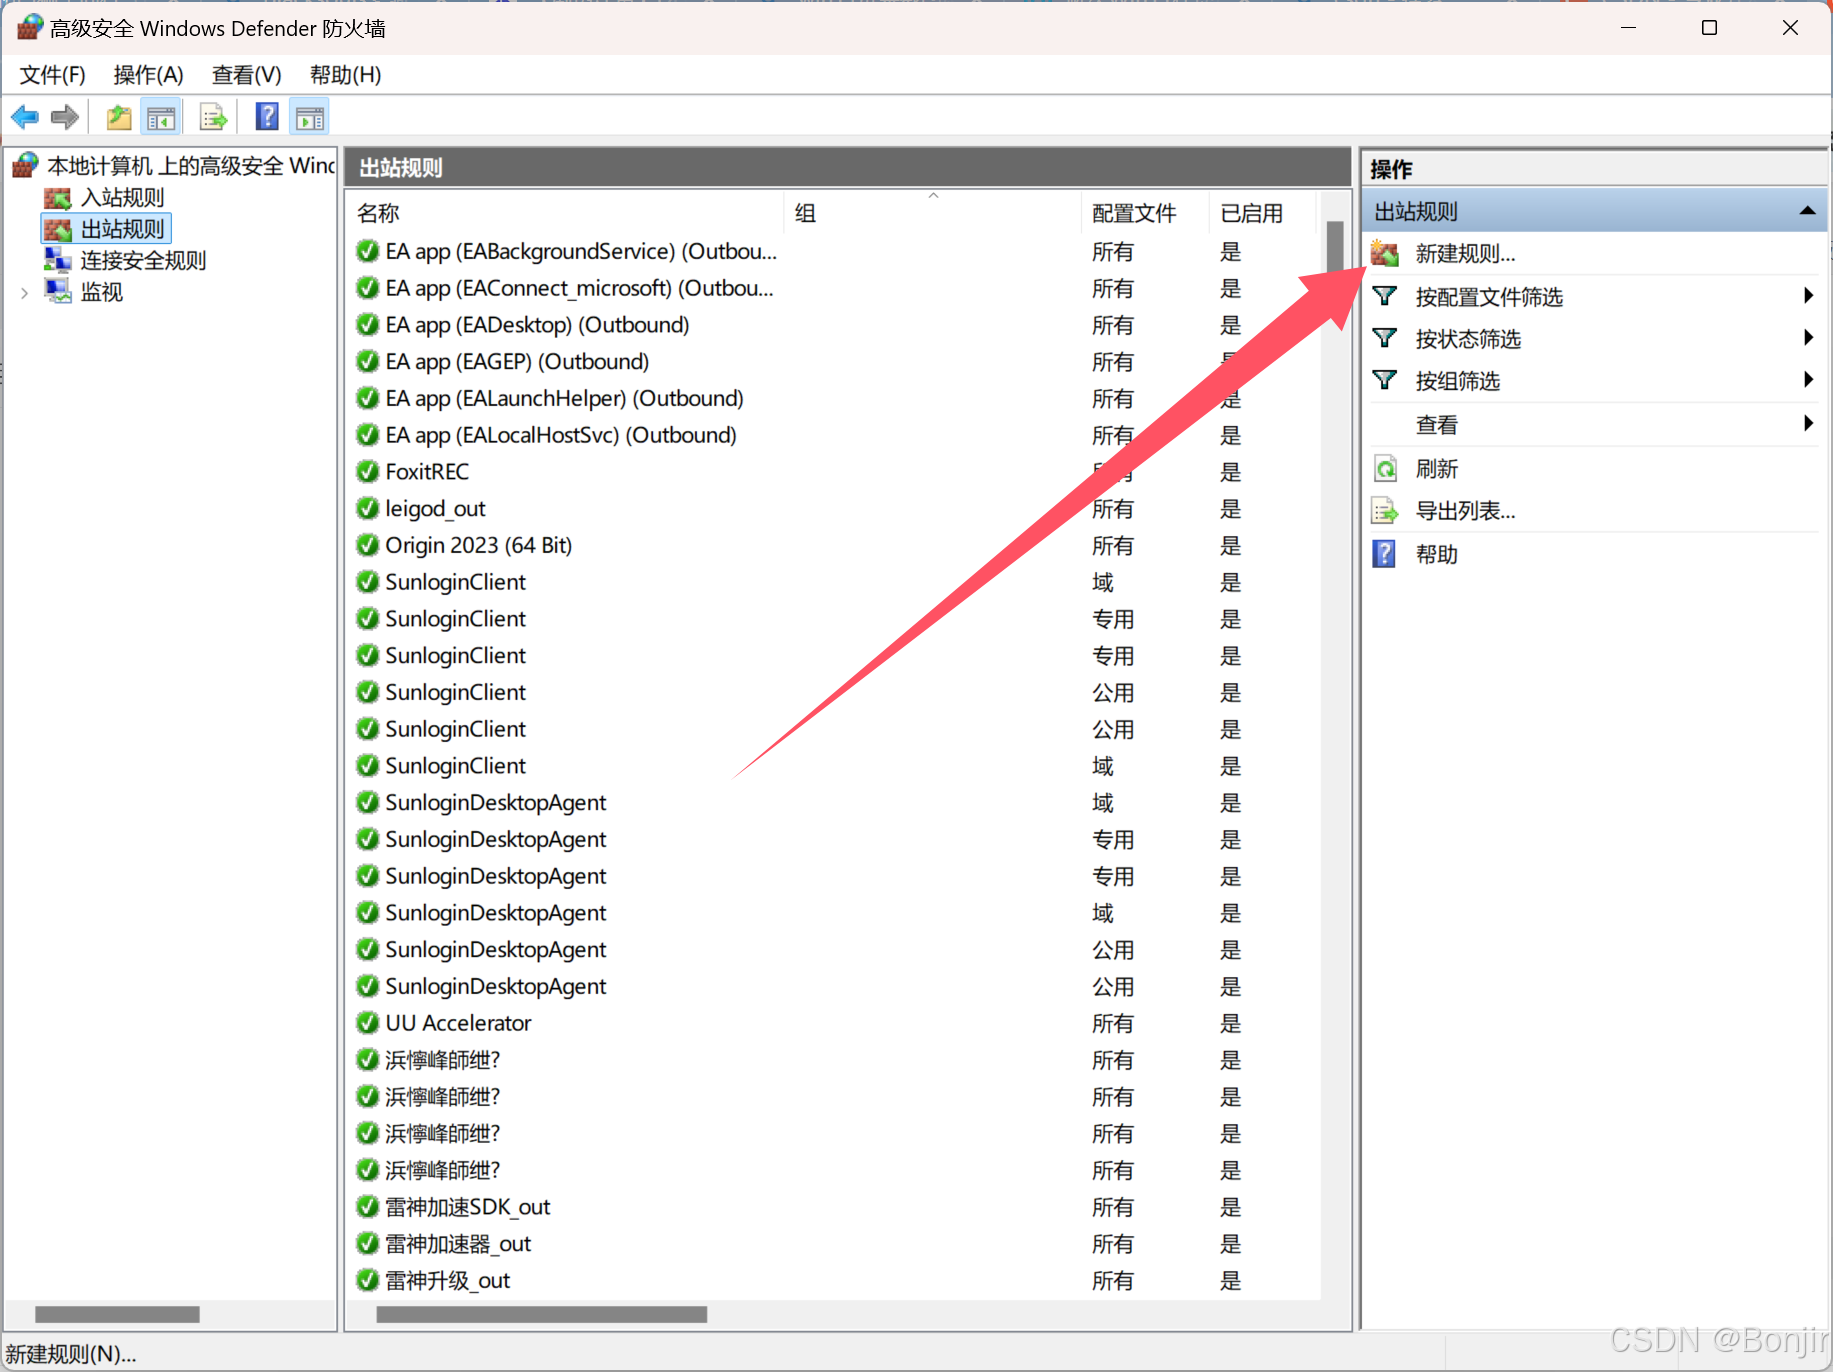This screenshot has width=1833, height=1372.
Task: Click the inbound rules icon in tree
Action: click(58, 198)
